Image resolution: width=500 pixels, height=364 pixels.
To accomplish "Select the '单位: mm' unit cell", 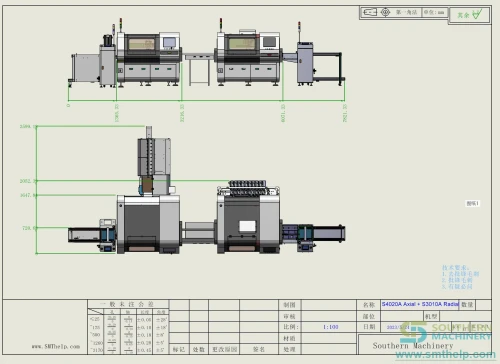I will coord(434,12).
